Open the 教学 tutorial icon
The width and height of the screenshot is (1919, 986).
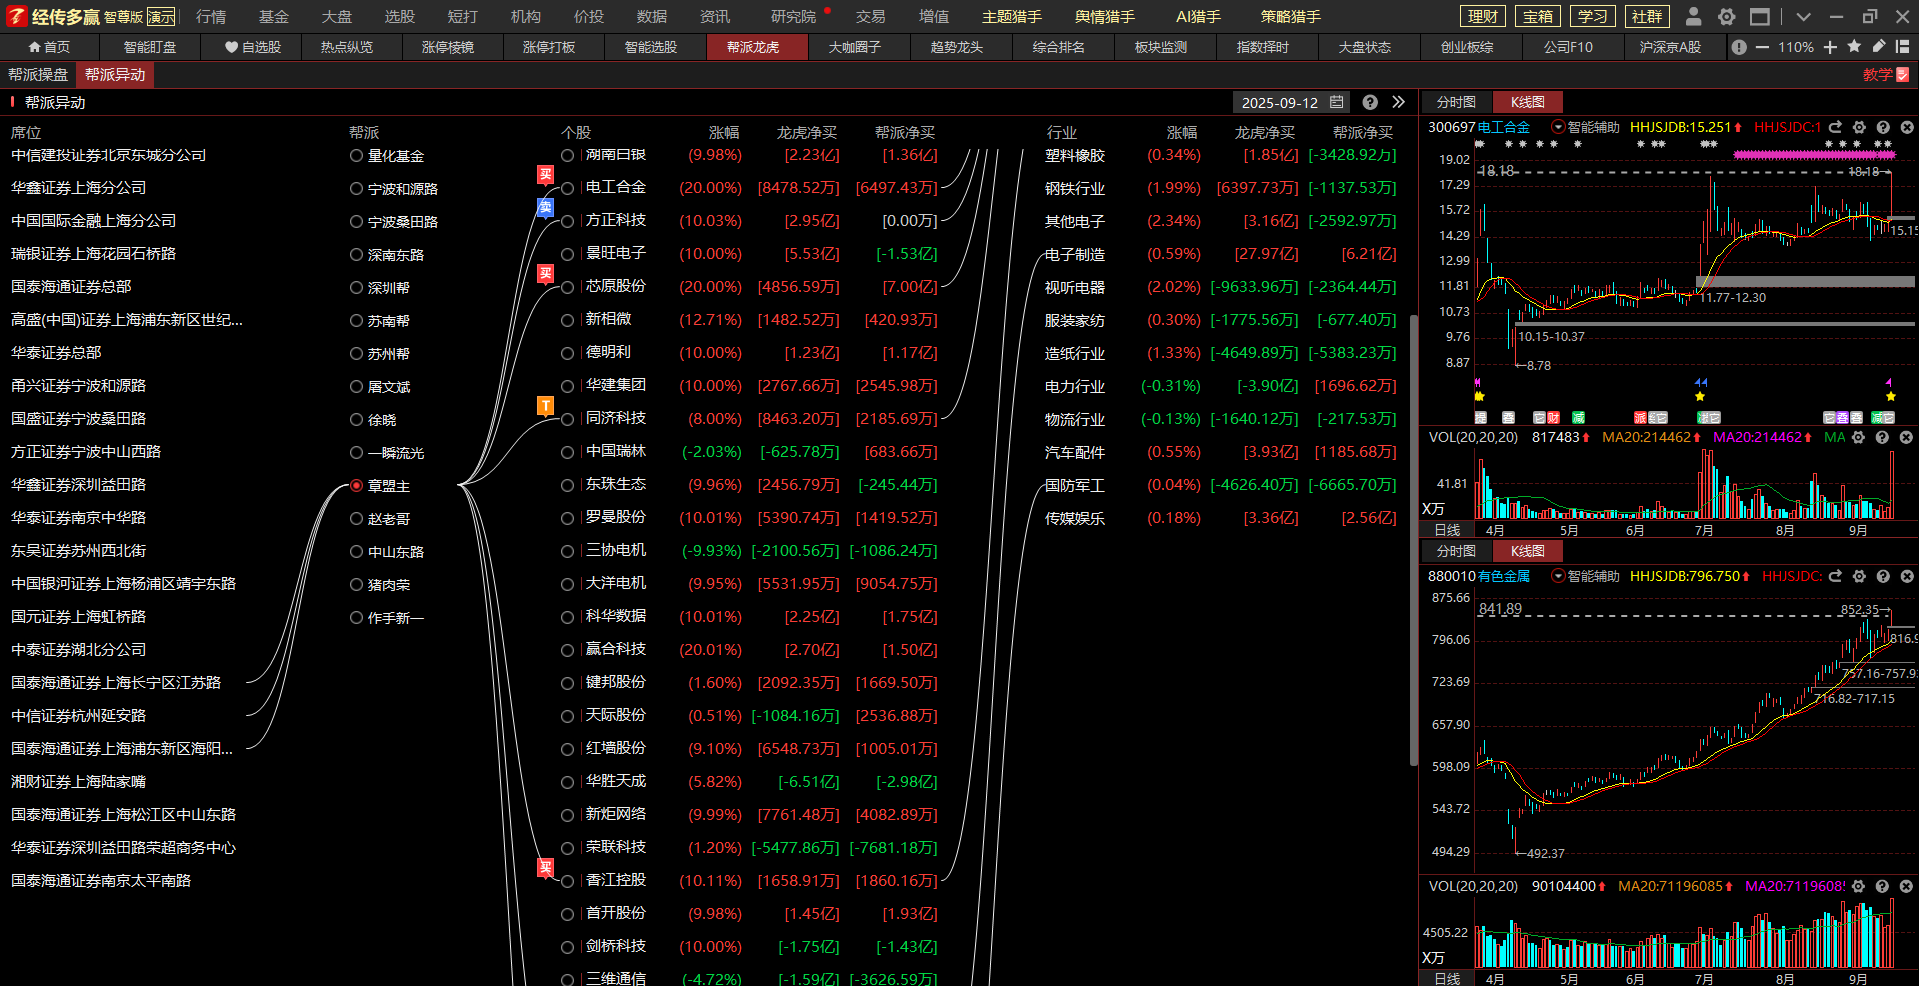coord(1902,75)
